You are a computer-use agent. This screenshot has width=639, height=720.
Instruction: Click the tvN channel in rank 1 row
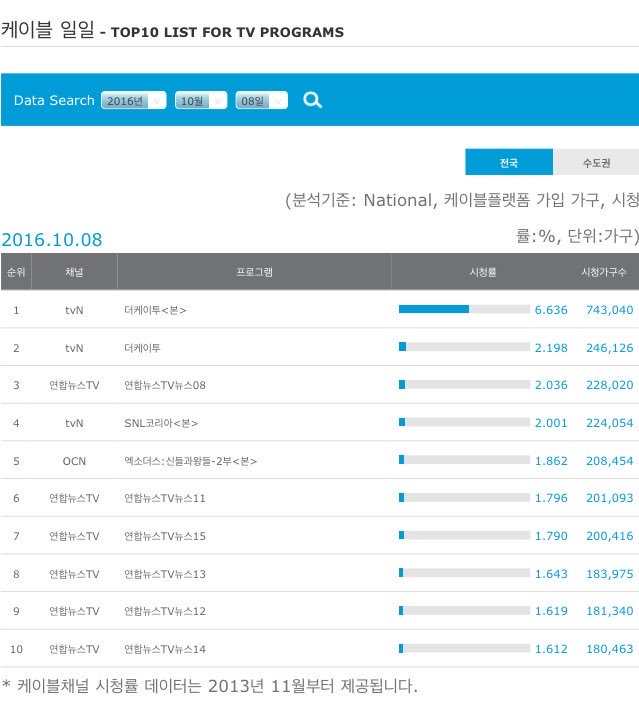(74, 310)
